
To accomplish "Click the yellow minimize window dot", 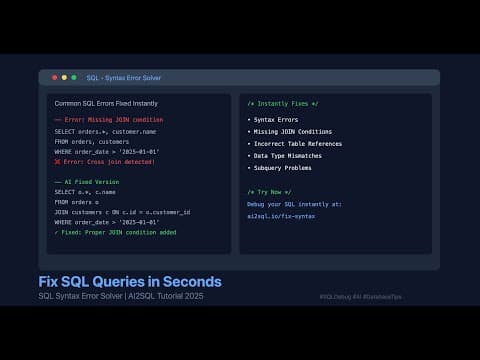I will [64, 78].
